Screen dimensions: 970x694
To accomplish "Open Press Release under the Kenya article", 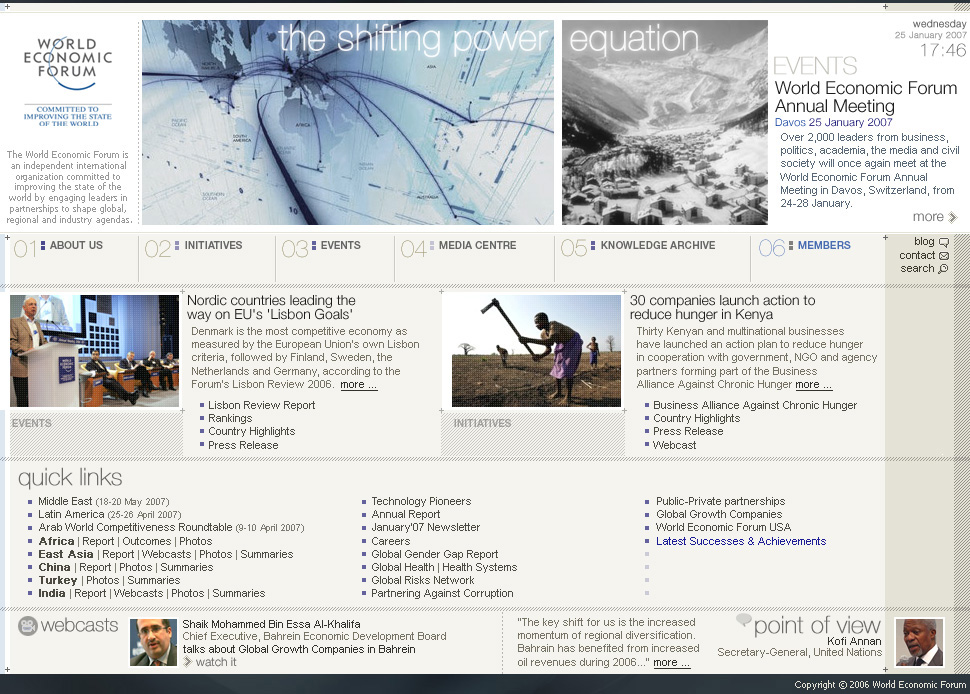I will pos(688,431).
